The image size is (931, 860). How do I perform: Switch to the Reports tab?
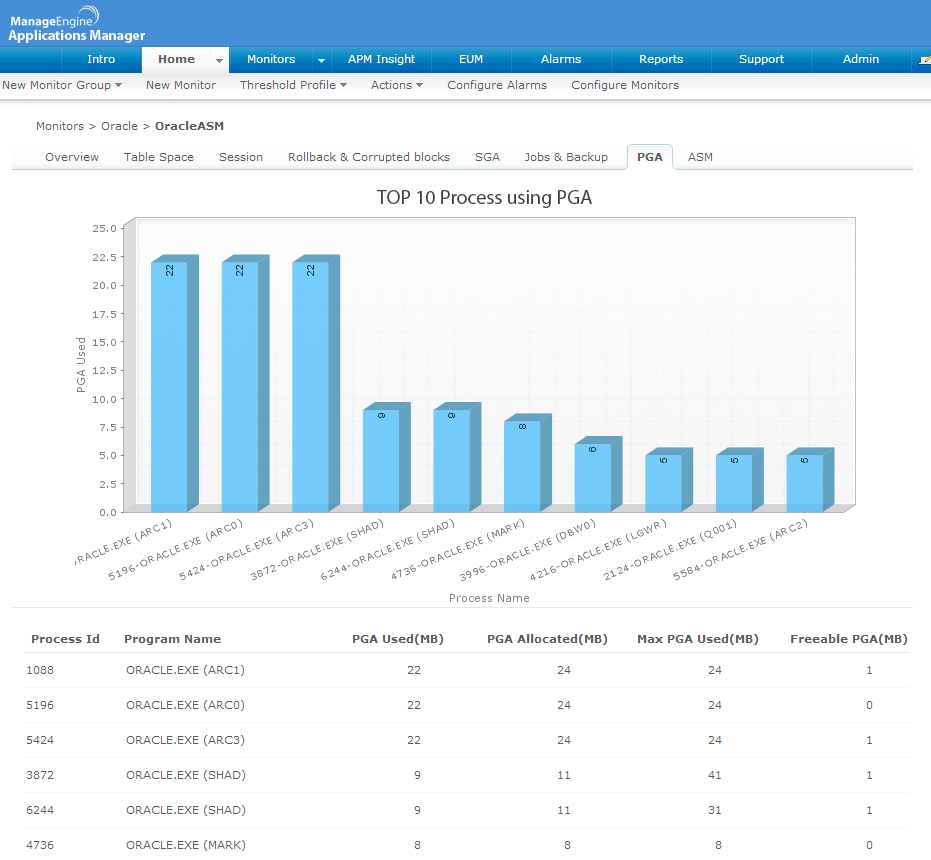tap(661, 59)
